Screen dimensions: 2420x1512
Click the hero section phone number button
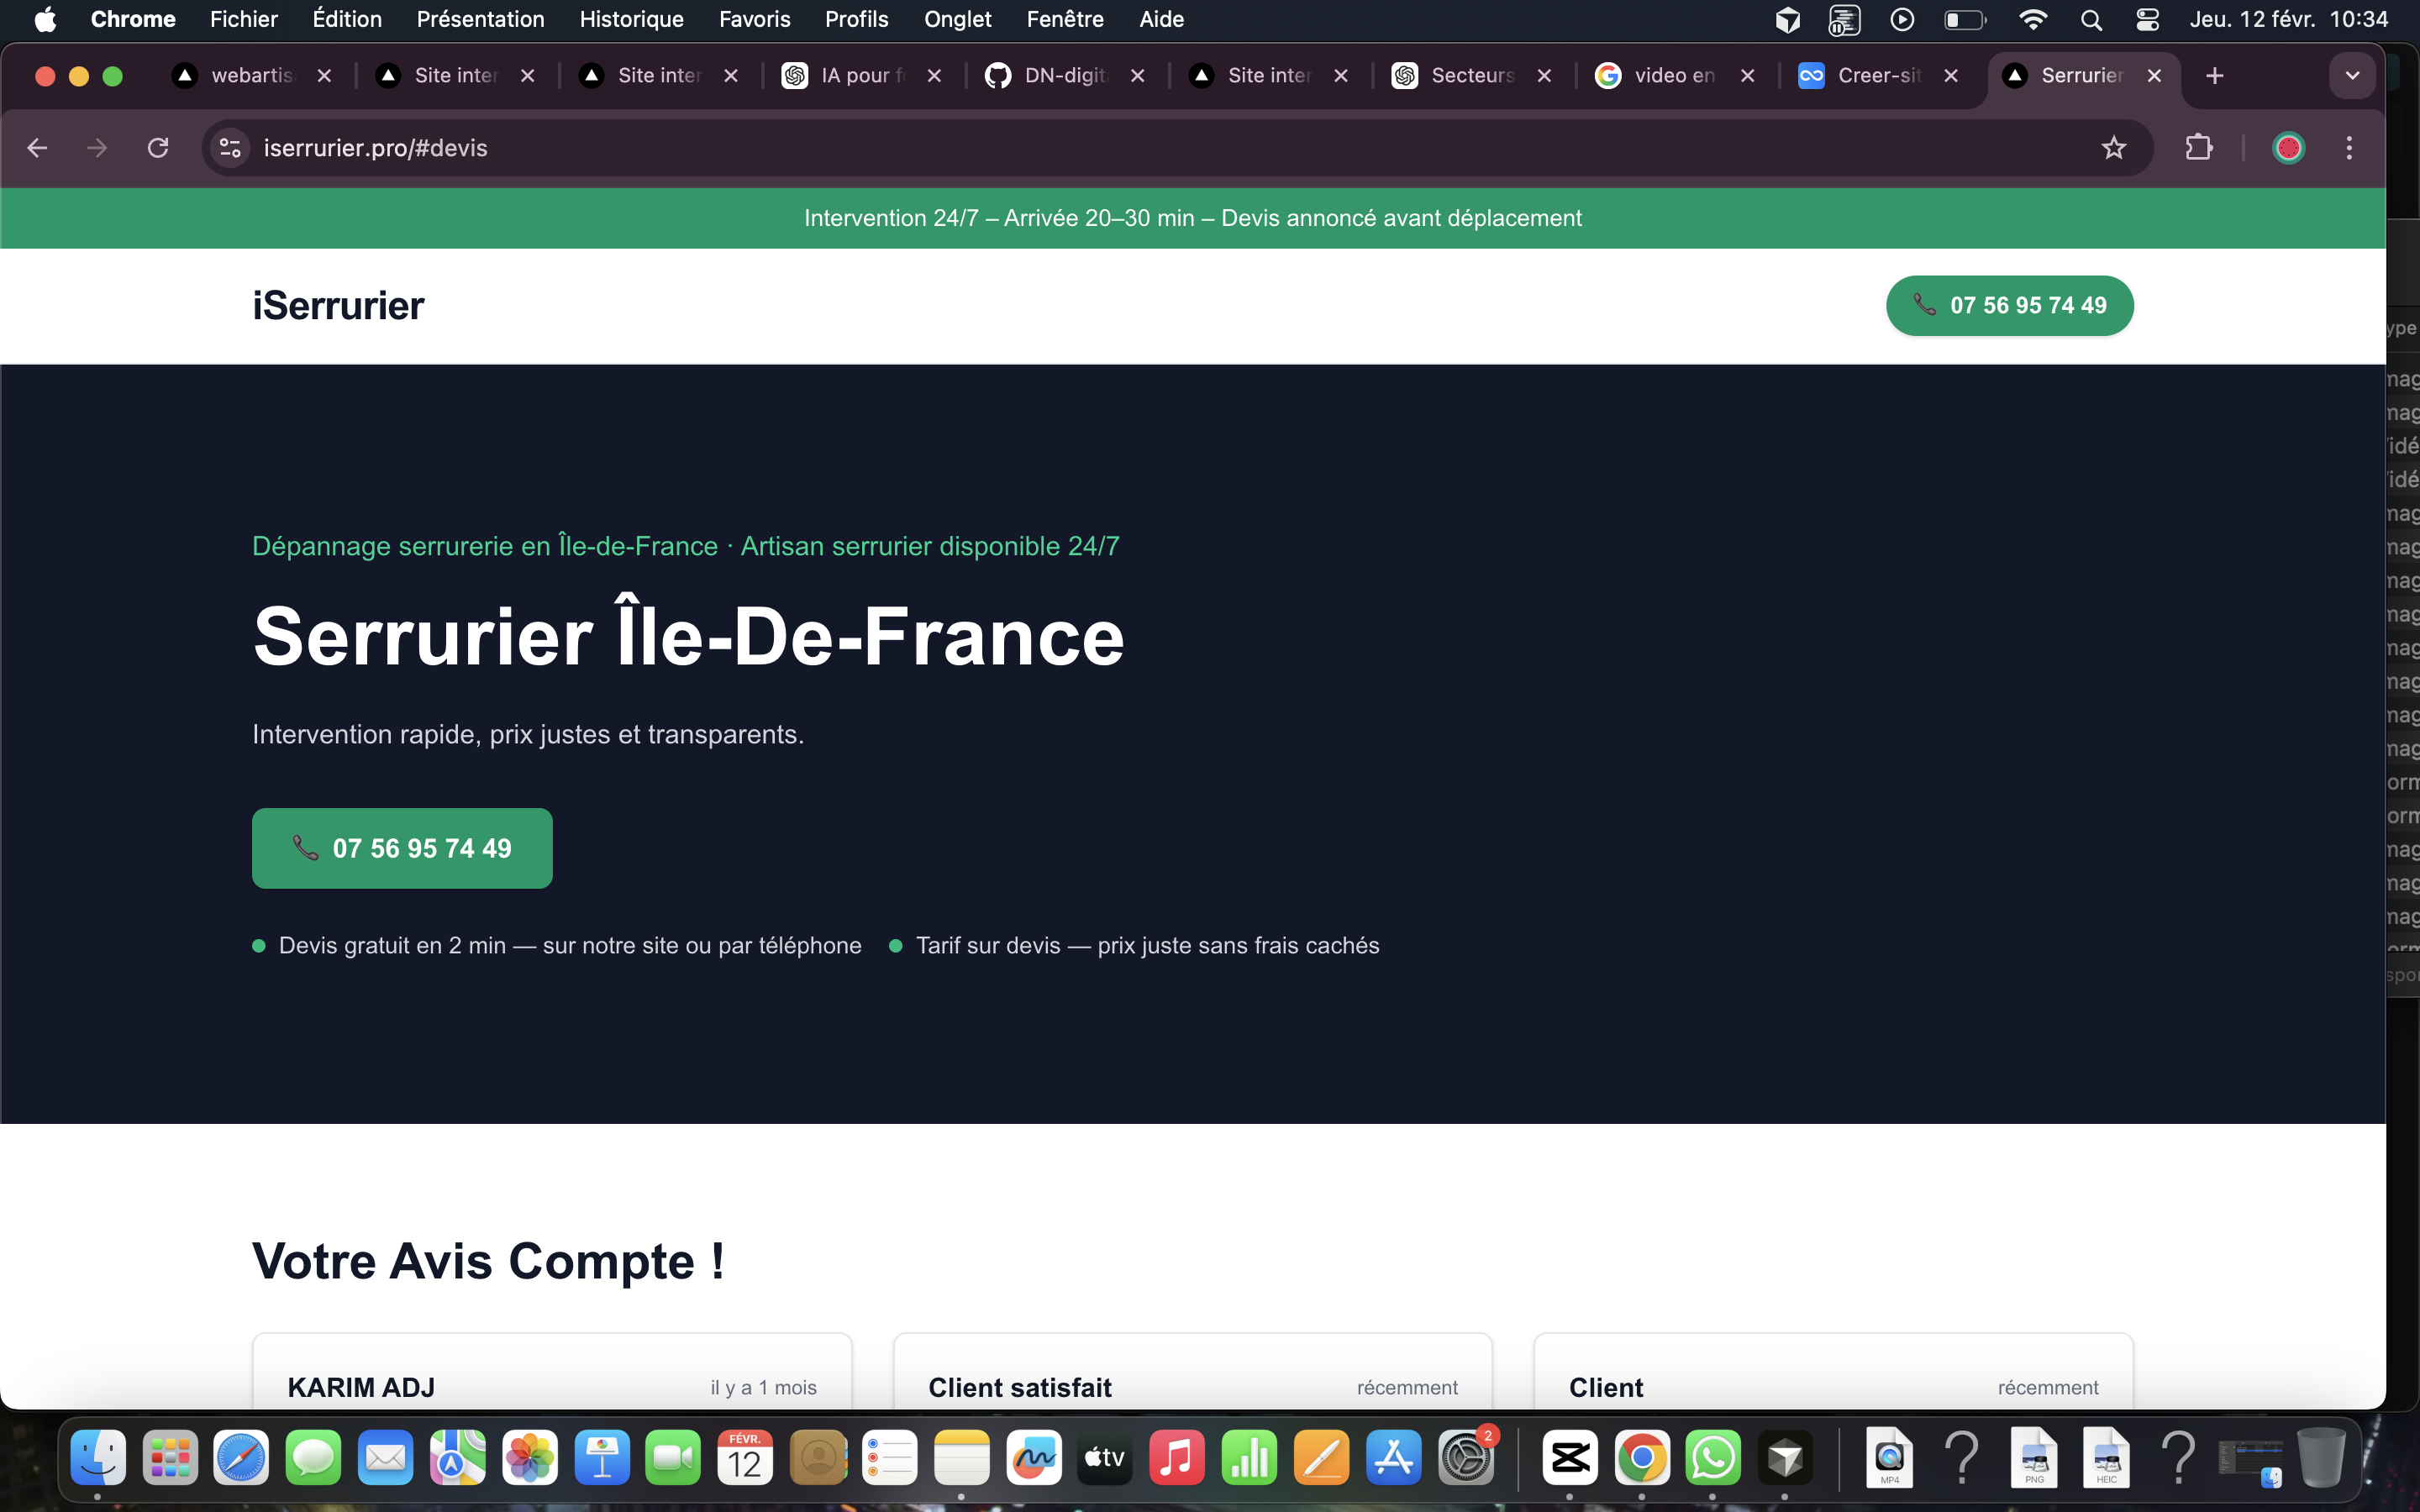(x=402, y=848)
